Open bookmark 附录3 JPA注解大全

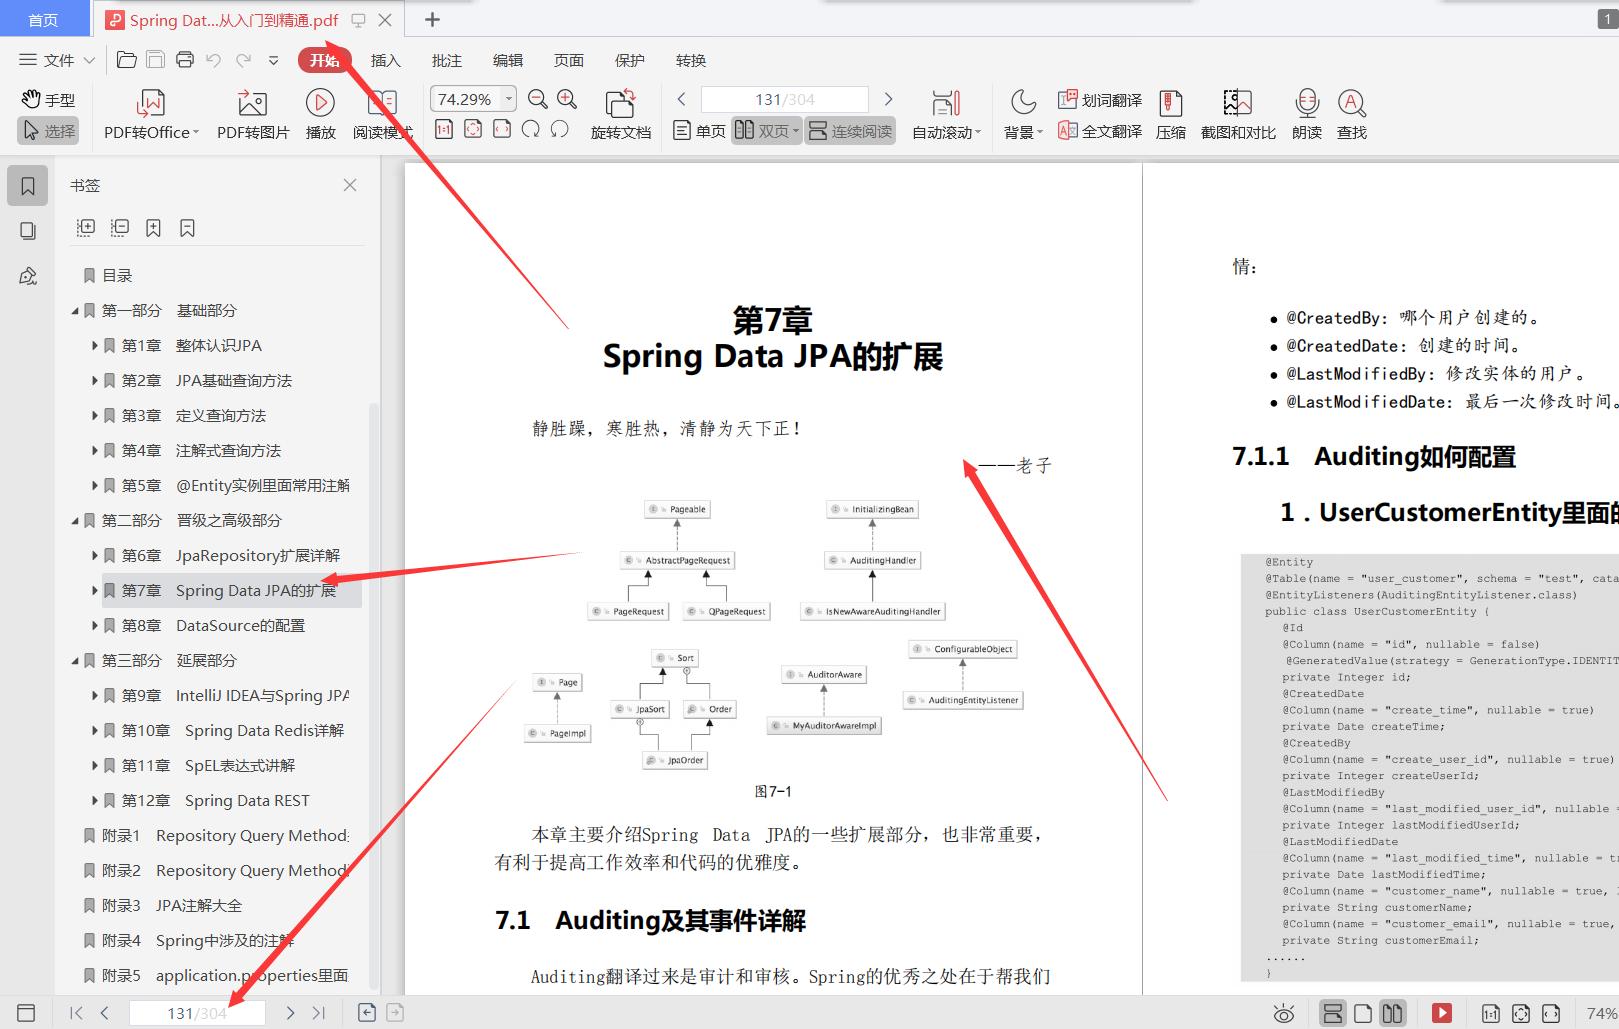click(172, 906)
